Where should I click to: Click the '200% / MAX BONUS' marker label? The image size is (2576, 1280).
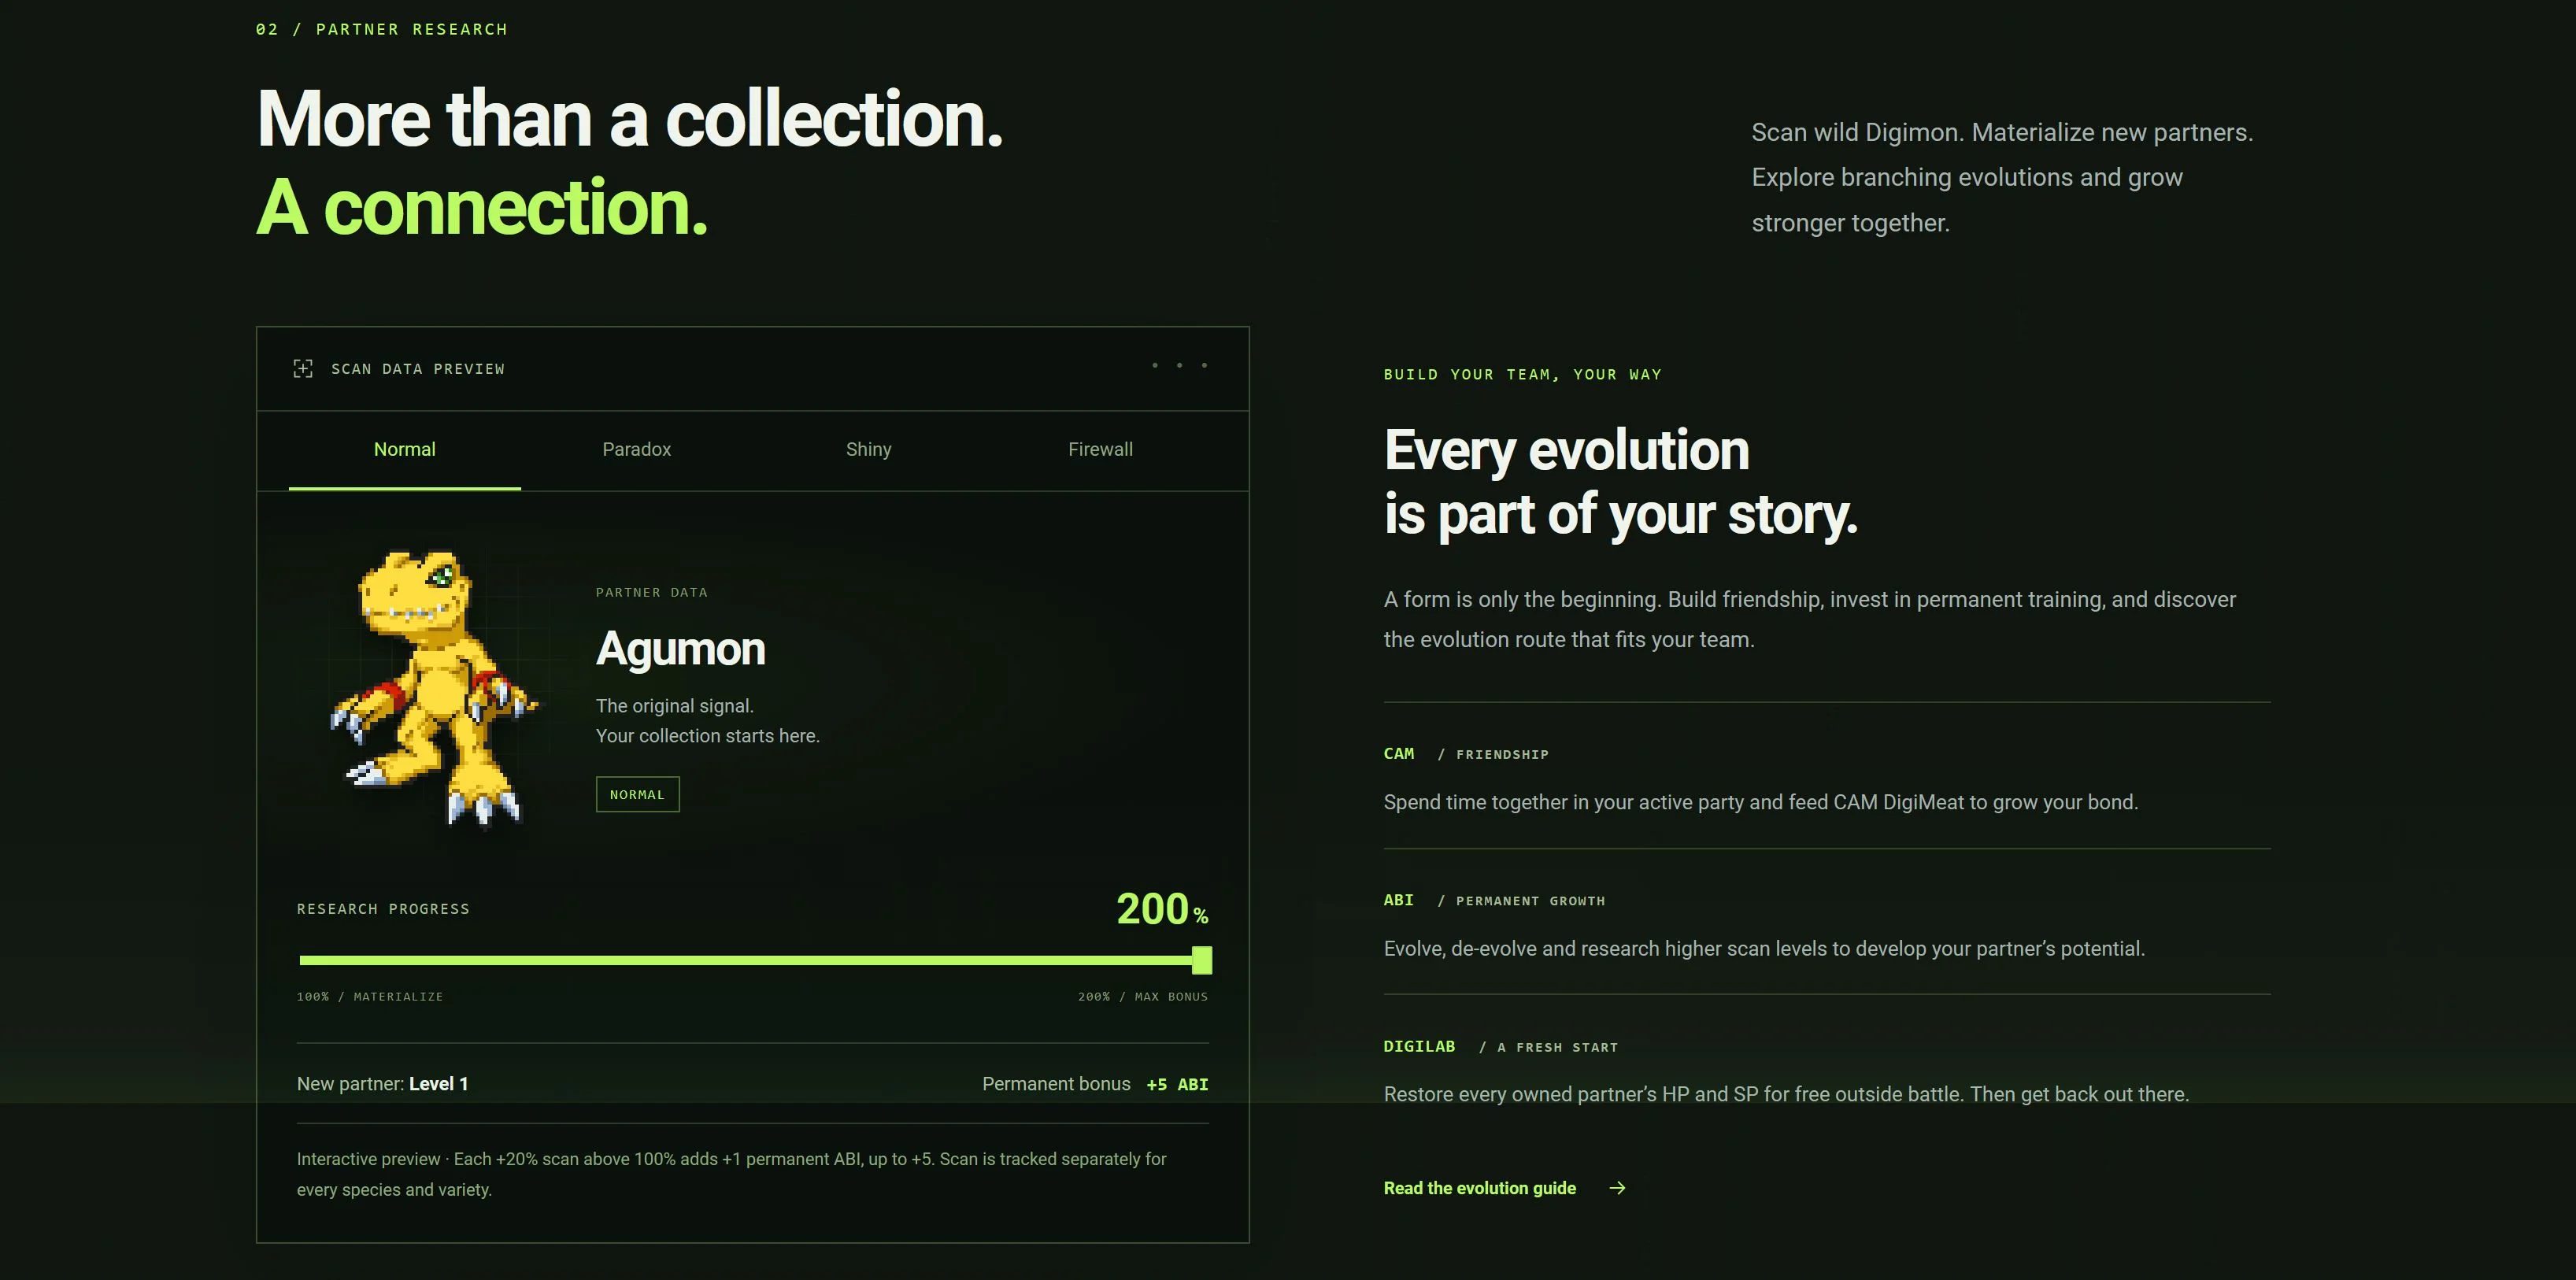point(1143,996)
